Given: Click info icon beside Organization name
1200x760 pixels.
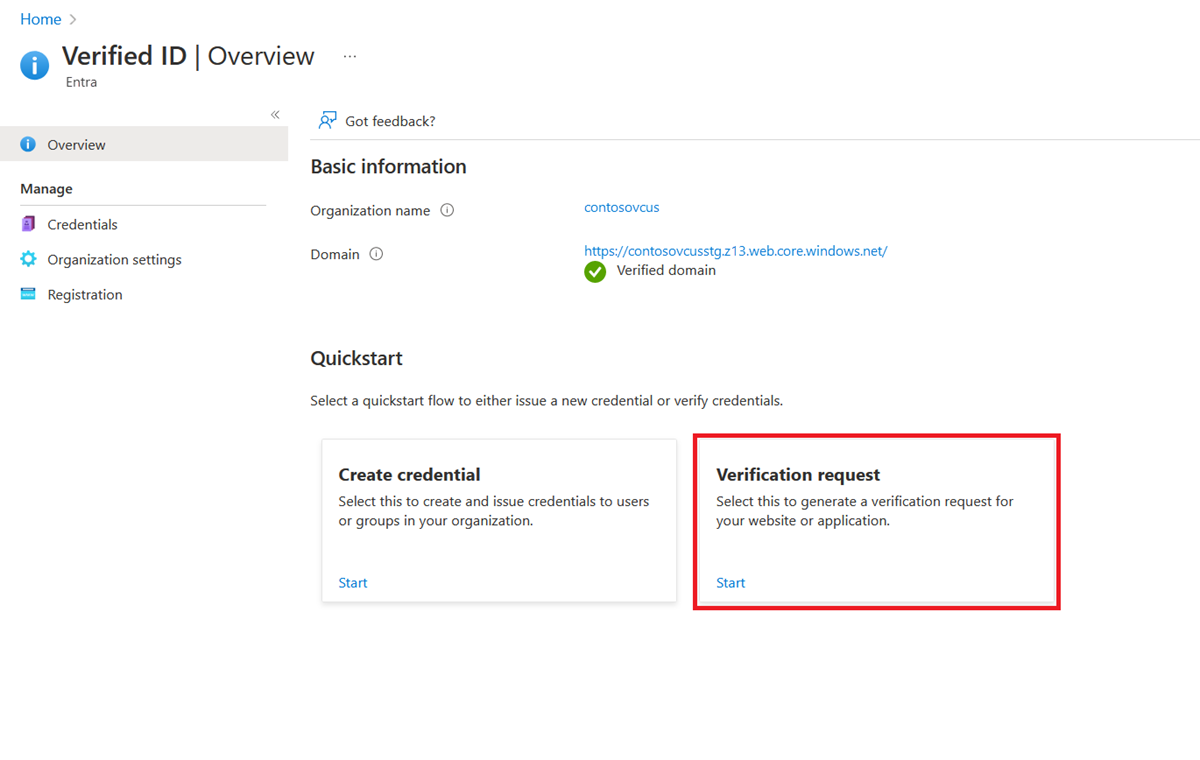Looking at the screenshot, I should (447, 210).
